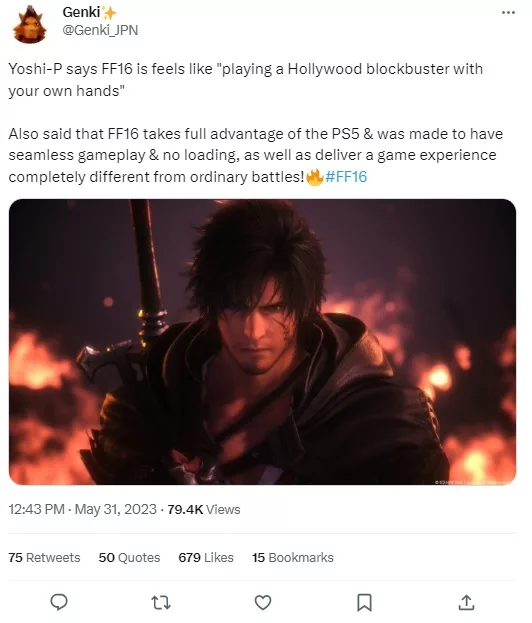The image size is (532, 623).
Task: Click the 12:43 PM May 31, 2023 timestamp
Action: pos(83,509)
